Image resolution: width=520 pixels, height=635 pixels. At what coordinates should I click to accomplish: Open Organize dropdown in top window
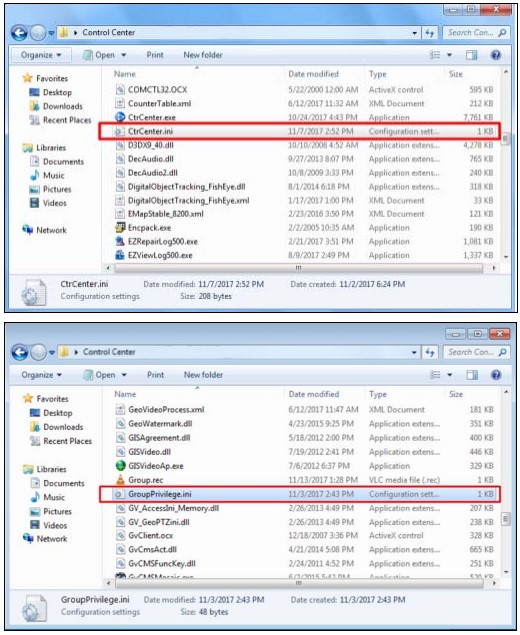41,55
